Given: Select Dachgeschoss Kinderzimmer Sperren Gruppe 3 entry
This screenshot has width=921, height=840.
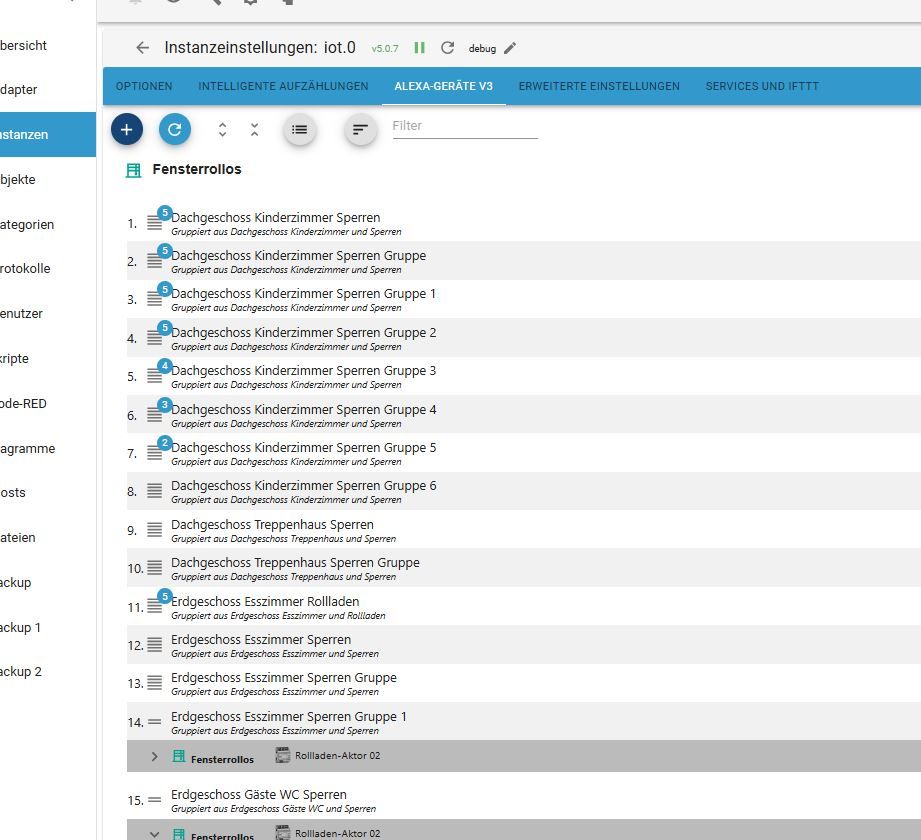Looking at the screenshot, I should coord(303,371).
